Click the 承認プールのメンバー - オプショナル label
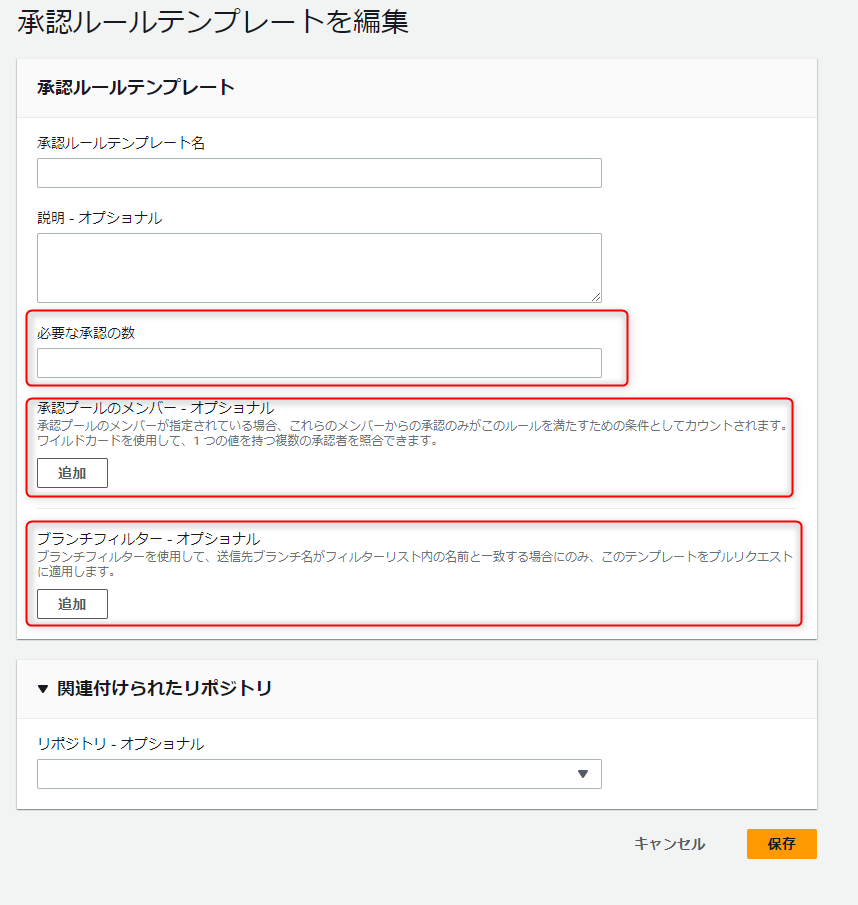 [155, 407]
